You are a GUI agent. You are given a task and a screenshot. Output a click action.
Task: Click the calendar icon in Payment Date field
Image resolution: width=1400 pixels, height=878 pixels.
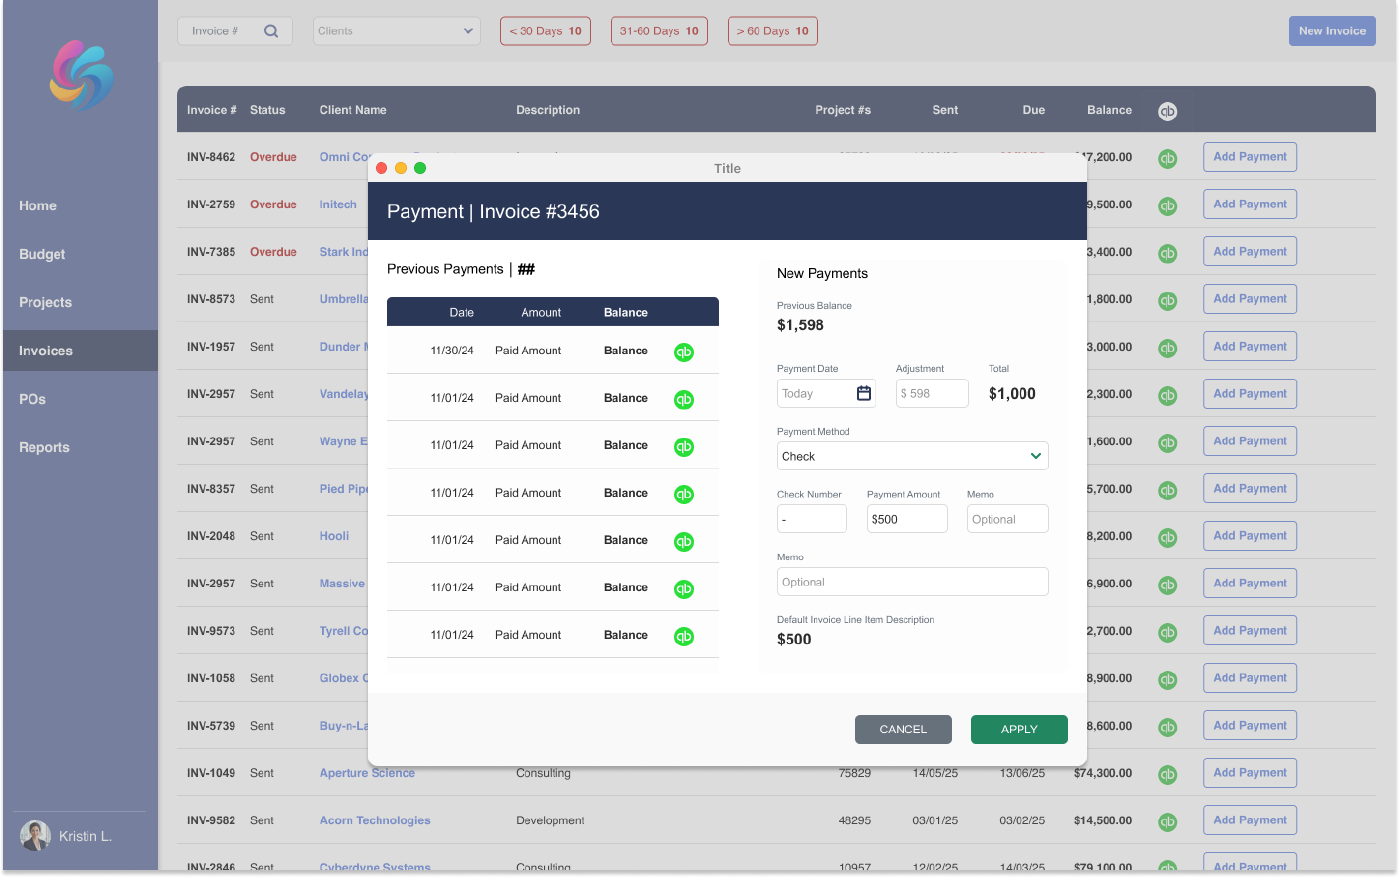[864, 393]
